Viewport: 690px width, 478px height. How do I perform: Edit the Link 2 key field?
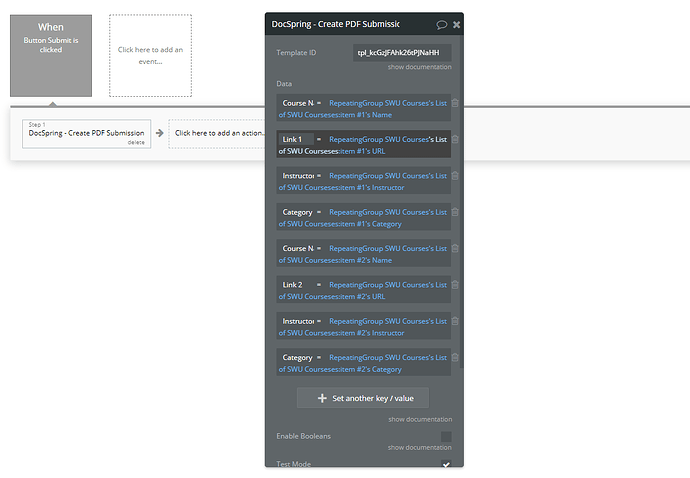[296, 285]
